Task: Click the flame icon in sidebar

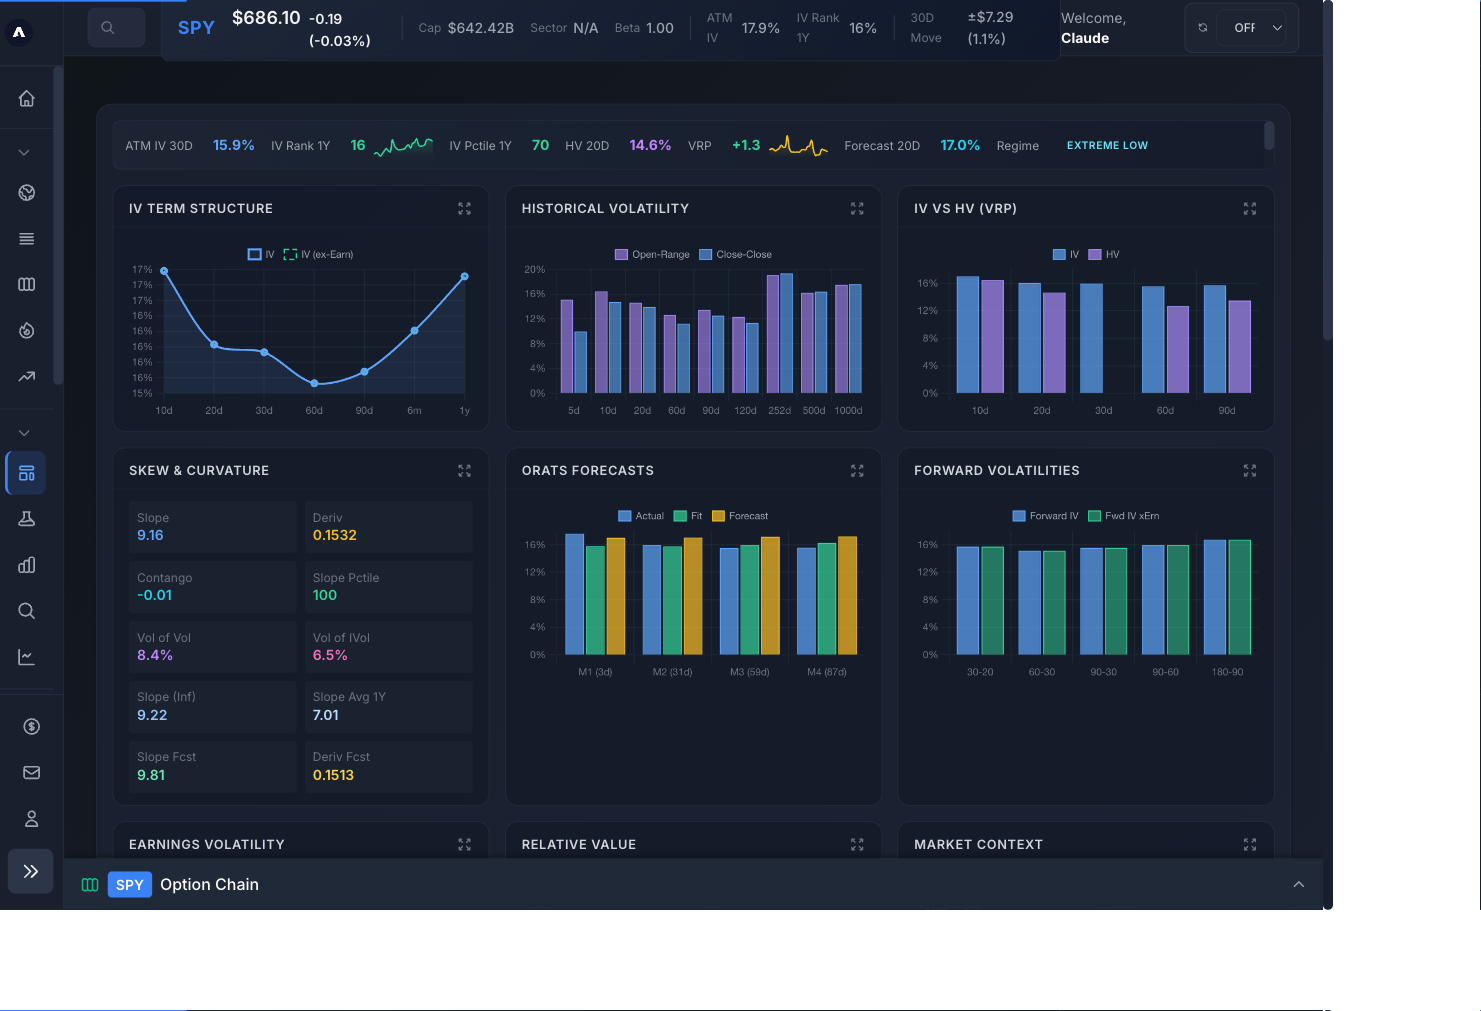Action: click(x=27, y=331)
